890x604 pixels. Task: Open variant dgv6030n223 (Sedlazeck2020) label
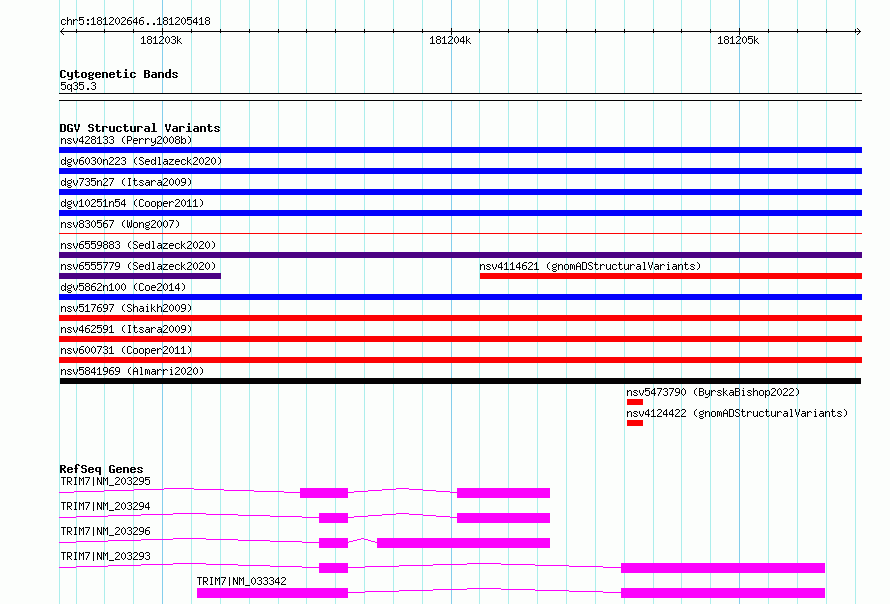[x=141, y=161]
